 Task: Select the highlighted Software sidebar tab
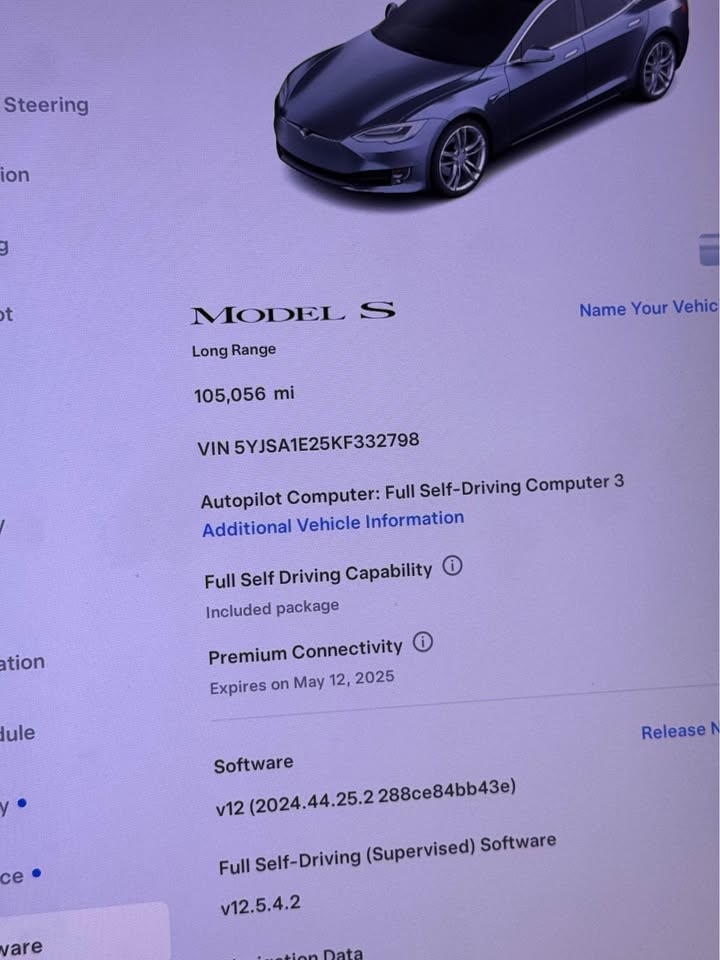[84, 931]
